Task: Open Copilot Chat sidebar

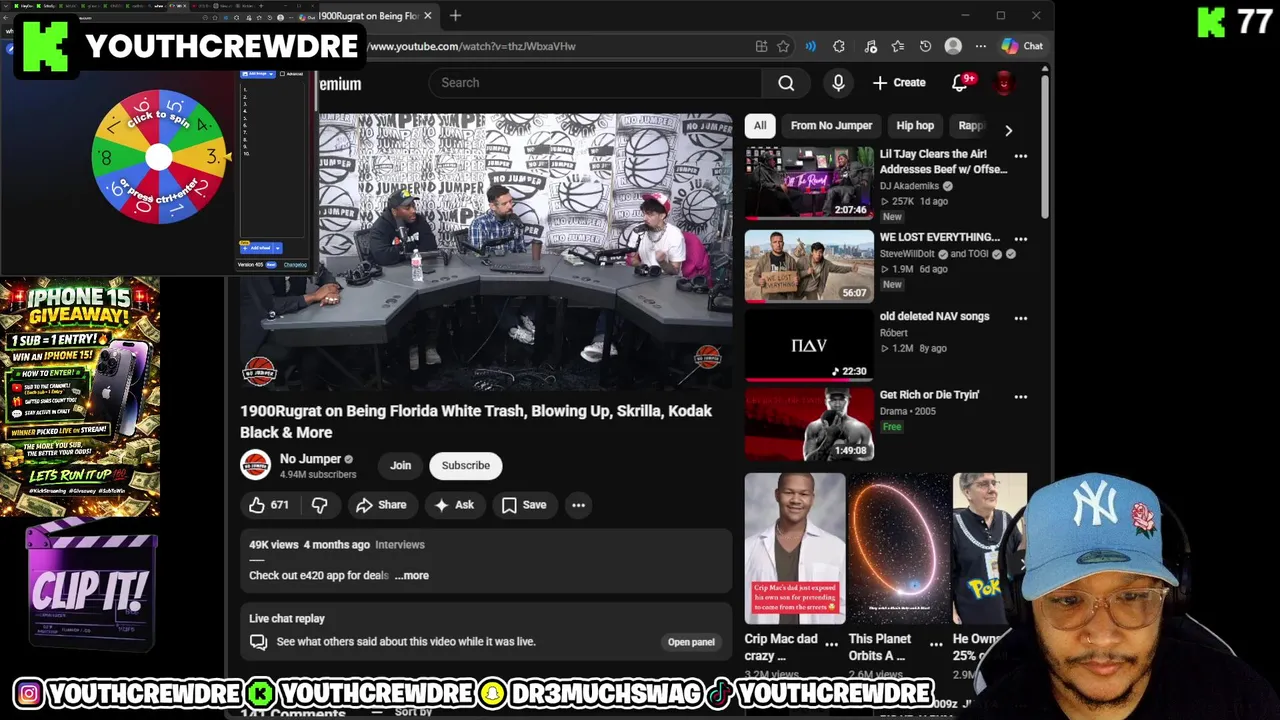Action: pyautogui.click(x=1022, y=46)
